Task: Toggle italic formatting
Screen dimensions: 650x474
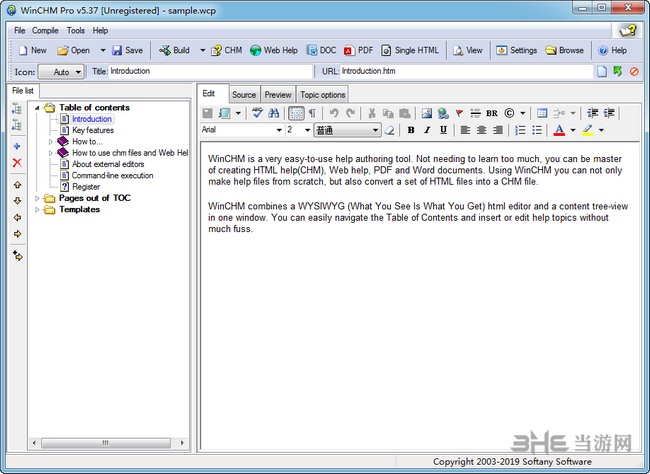Action: (427, 130)
